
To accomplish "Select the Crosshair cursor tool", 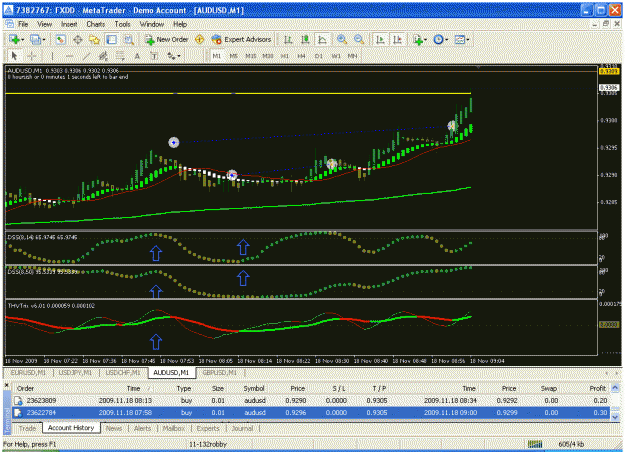I will pos(32,56).
